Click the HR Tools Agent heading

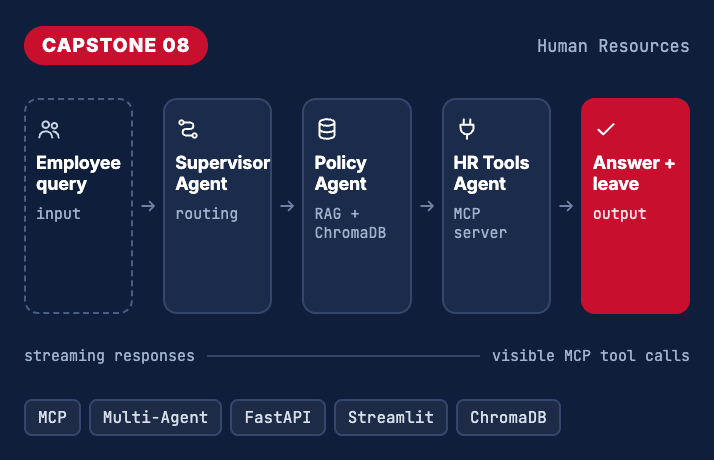click(491, 174)
